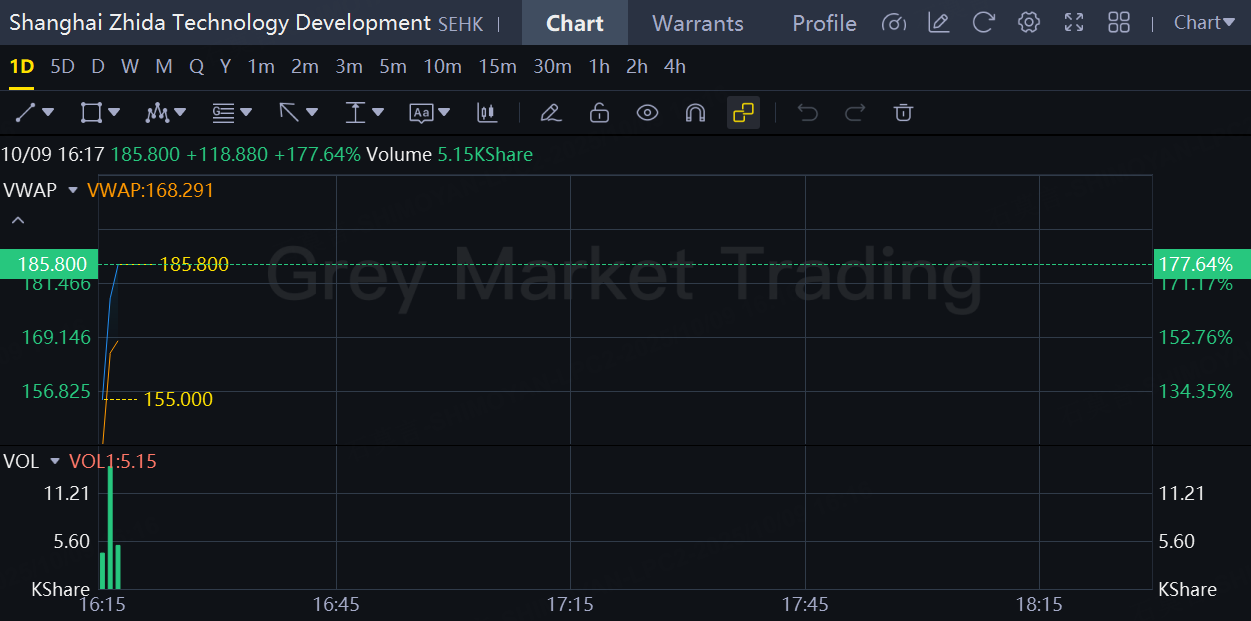
Task: Select the D daily timeframe
Action: click(x=98, y=67)
